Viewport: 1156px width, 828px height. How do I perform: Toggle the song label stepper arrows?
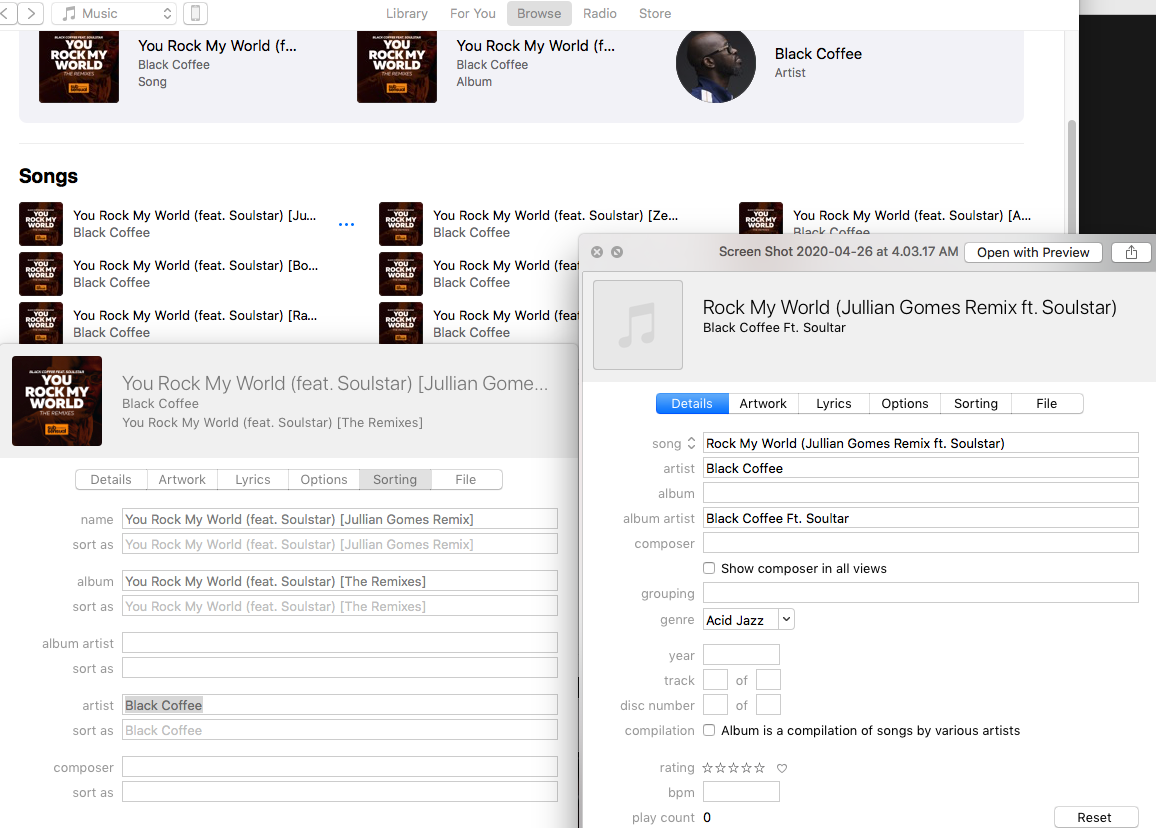coord(691,443)
